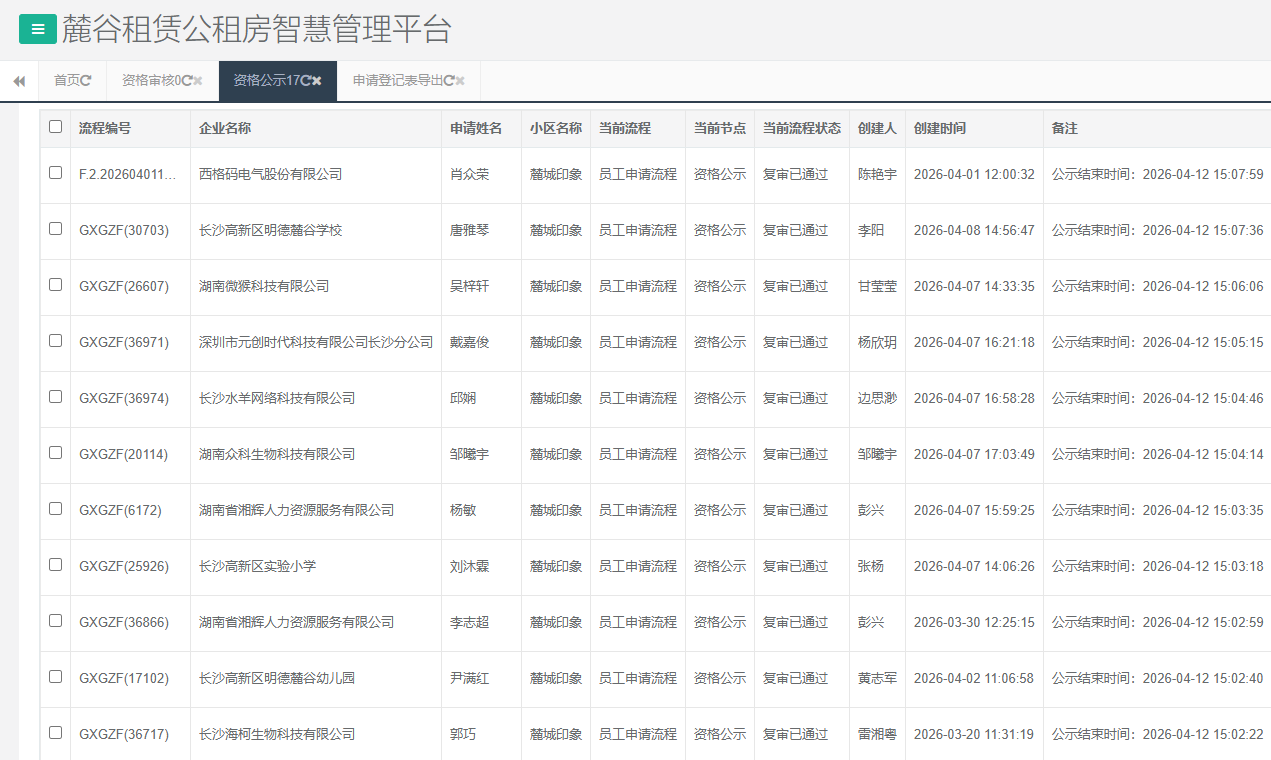1271x760 pixels.
Task: Refresh icon on 资格公示17 tab
Action: [306, 81]
